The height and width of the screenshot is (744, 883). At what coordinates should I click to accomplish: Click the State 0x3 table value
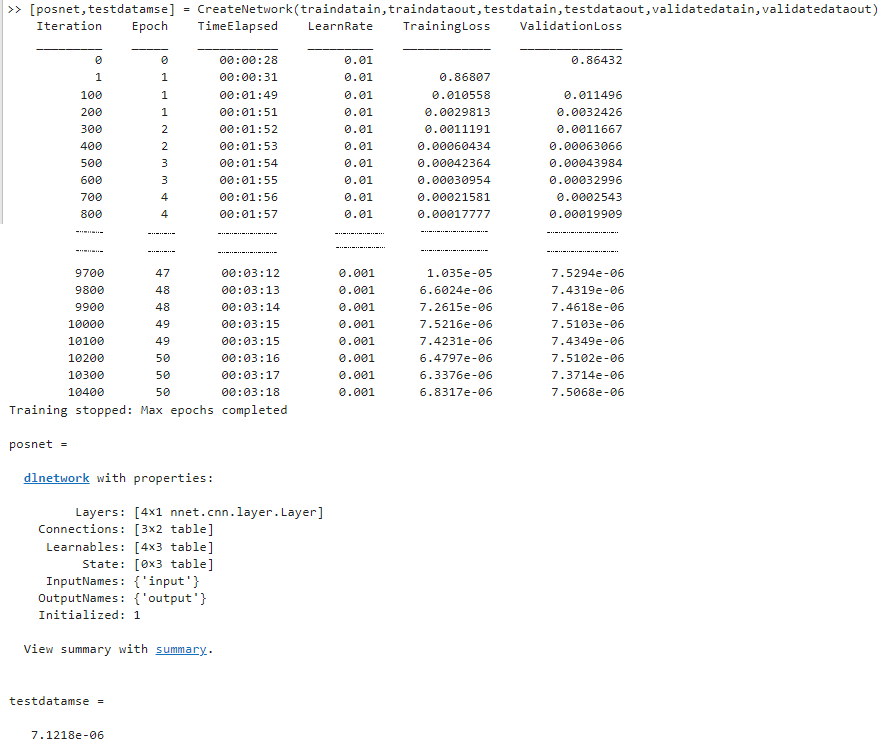click(172, 564)
